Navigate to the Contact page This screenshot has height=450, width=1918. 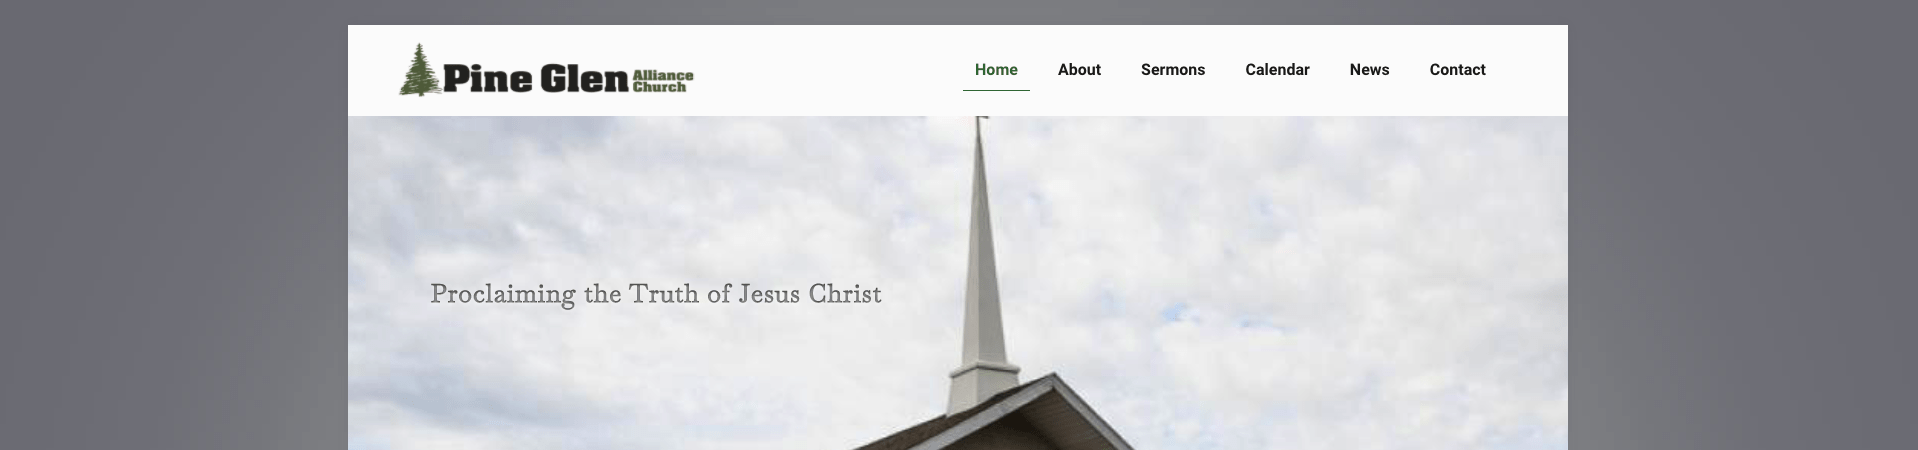[x=1457, y=70]
